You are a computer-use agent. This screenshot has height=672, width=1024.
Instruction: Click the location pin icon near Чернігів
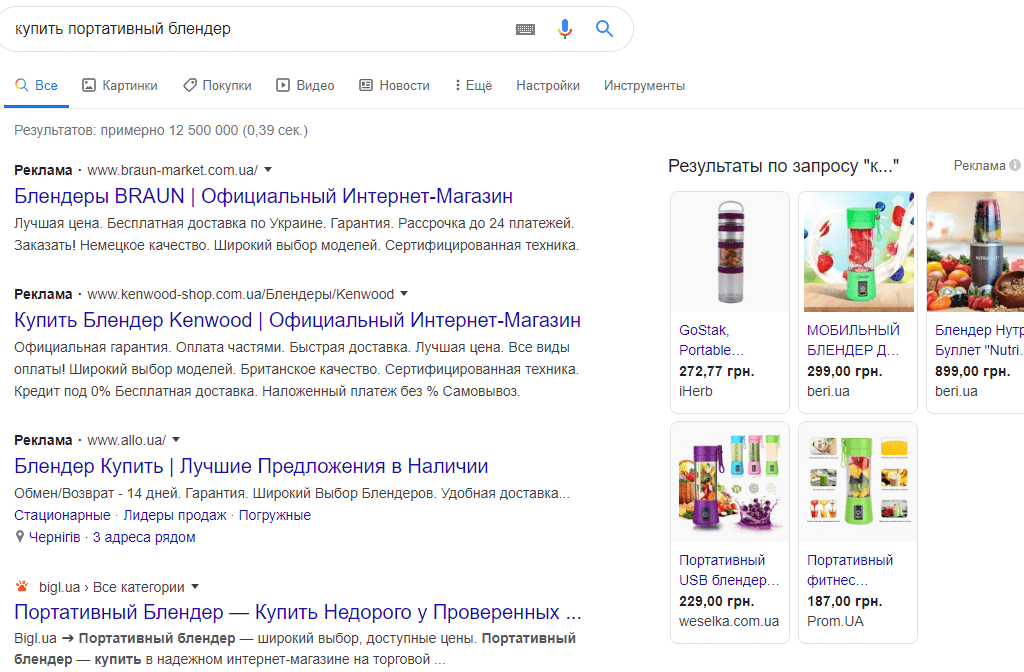tap(19, 537)
